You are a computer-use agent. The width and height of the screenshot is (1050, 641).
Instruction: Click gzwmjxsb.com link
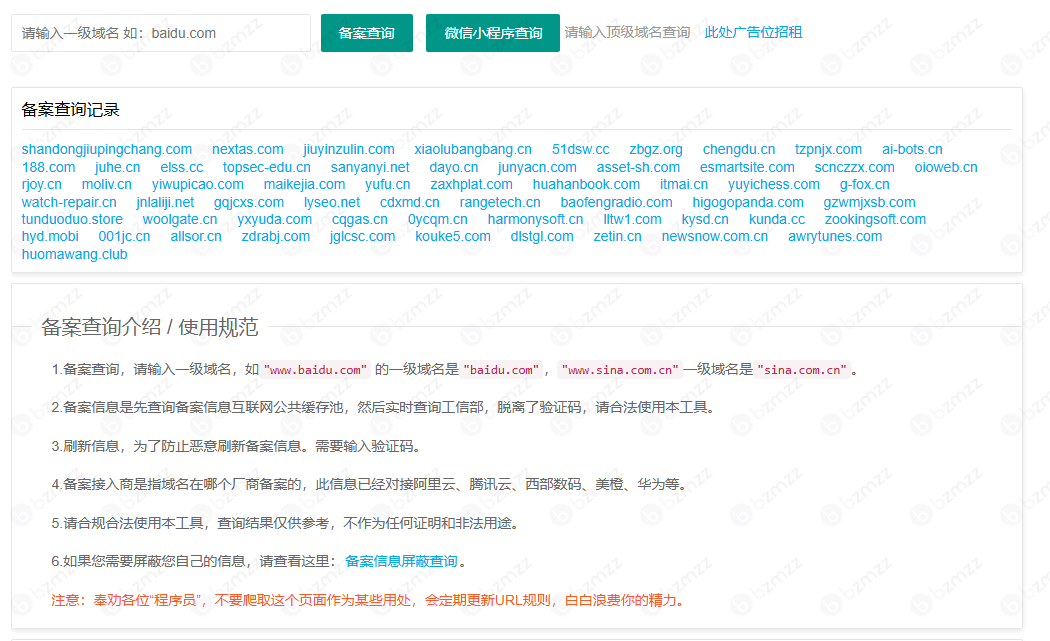869,202
